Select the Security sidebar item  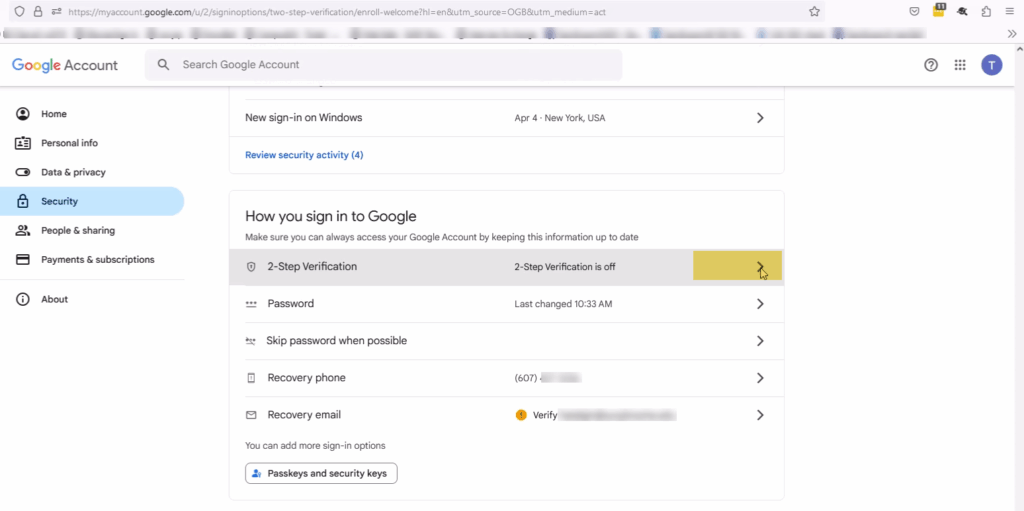92,201
